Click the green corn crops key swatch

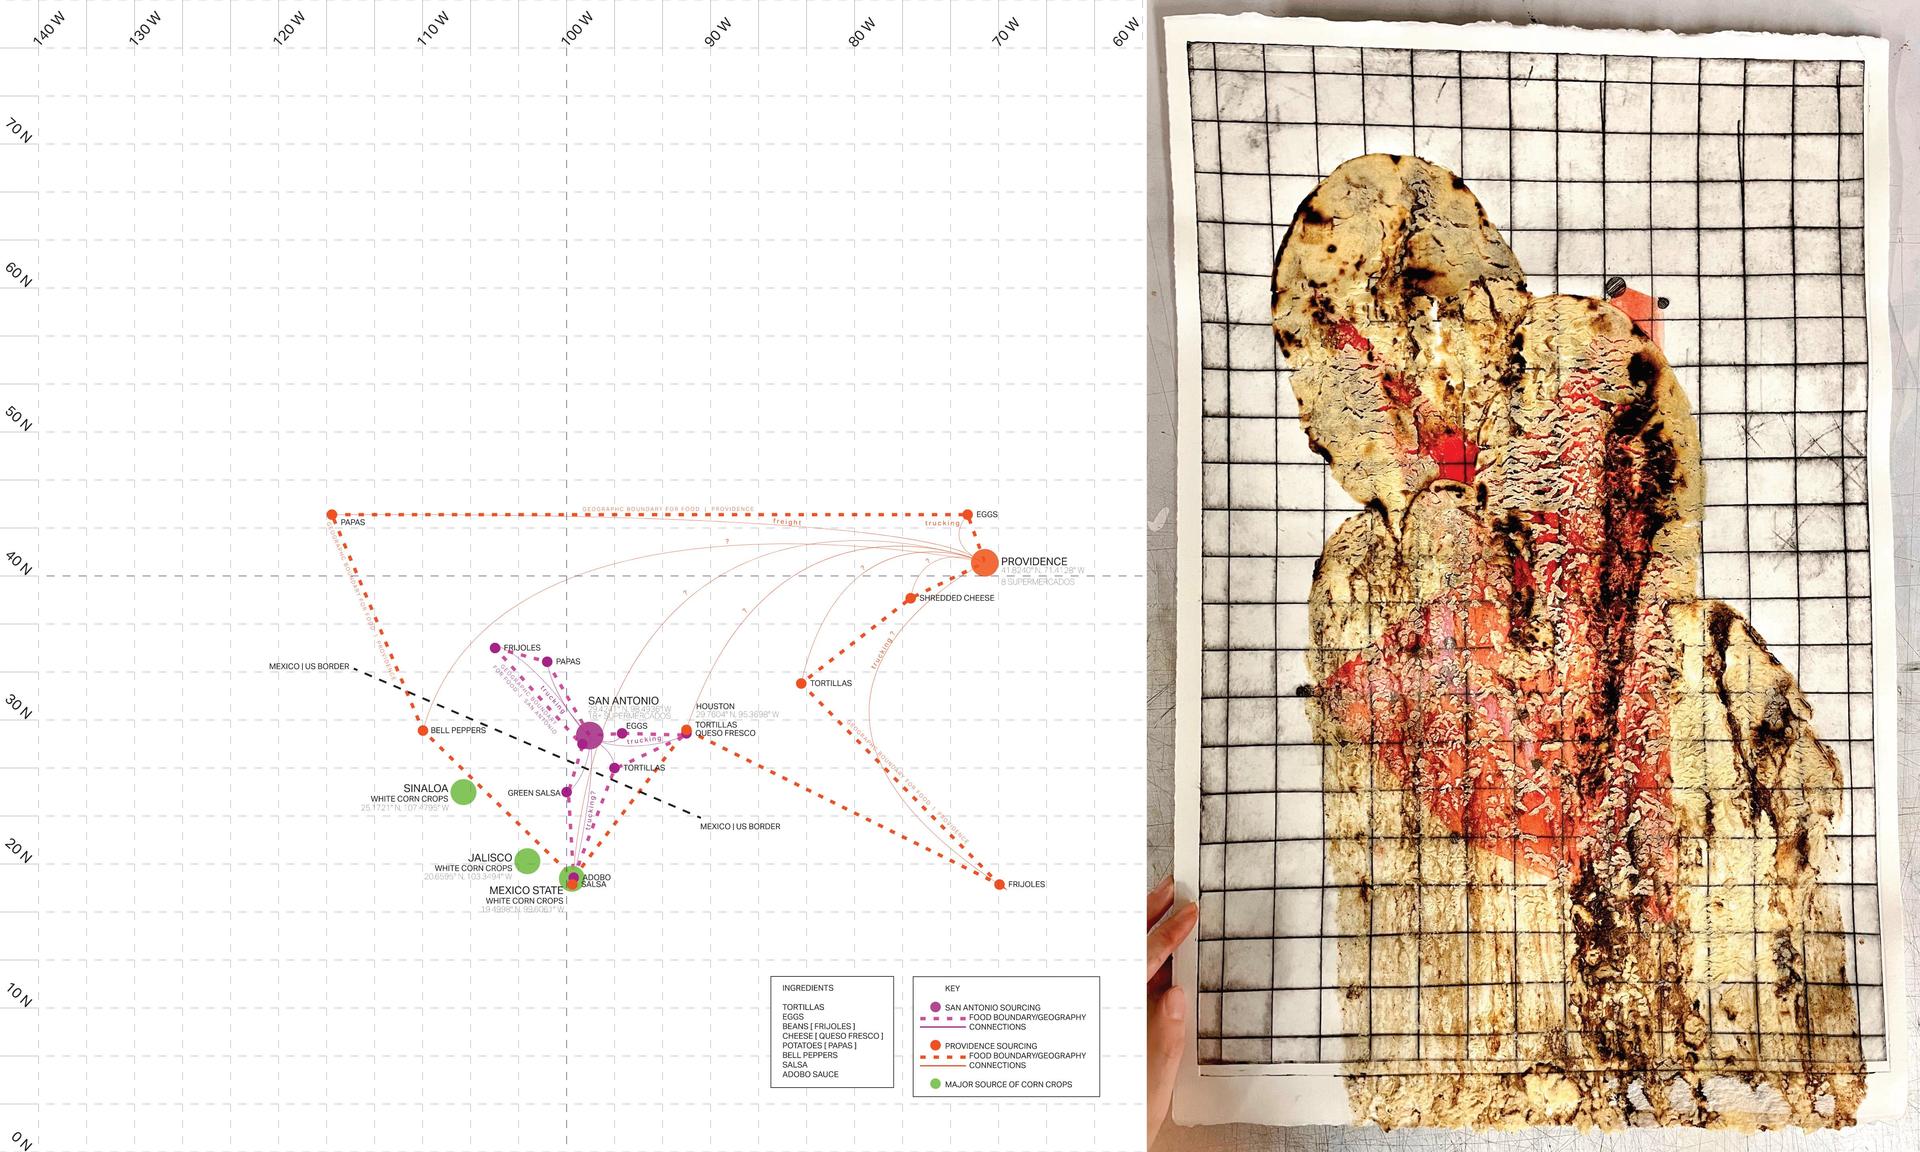click(935, 1084)
